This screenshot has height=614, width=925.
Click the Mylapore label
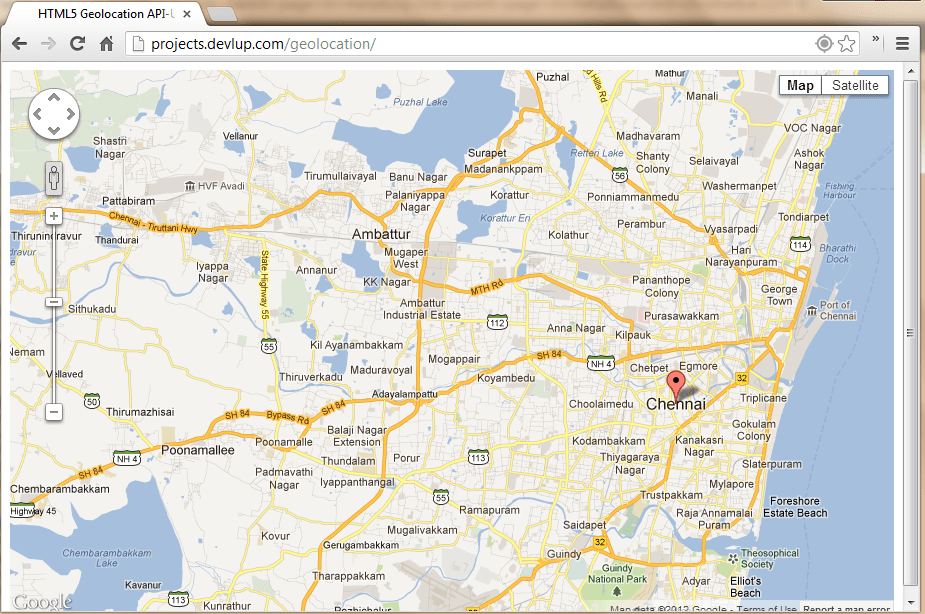(x=732, y=484)
